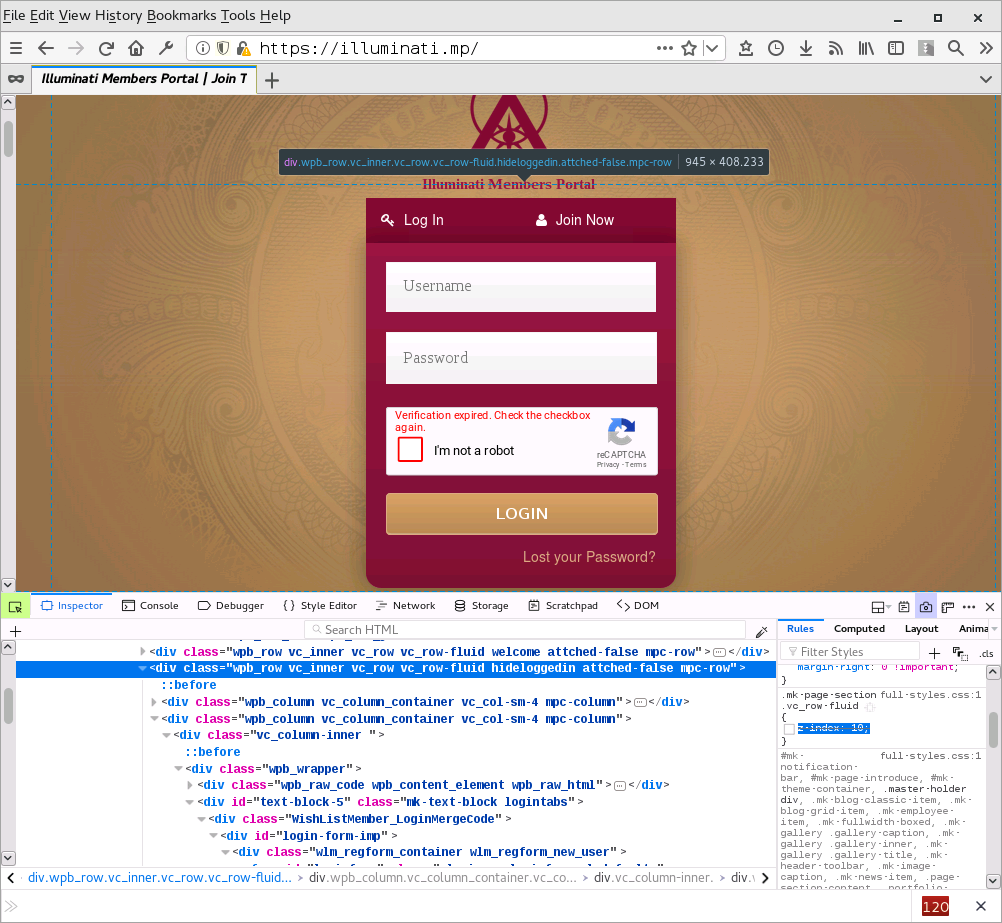
Task: Go to the home page icon
Action: (x=135, y=48)
